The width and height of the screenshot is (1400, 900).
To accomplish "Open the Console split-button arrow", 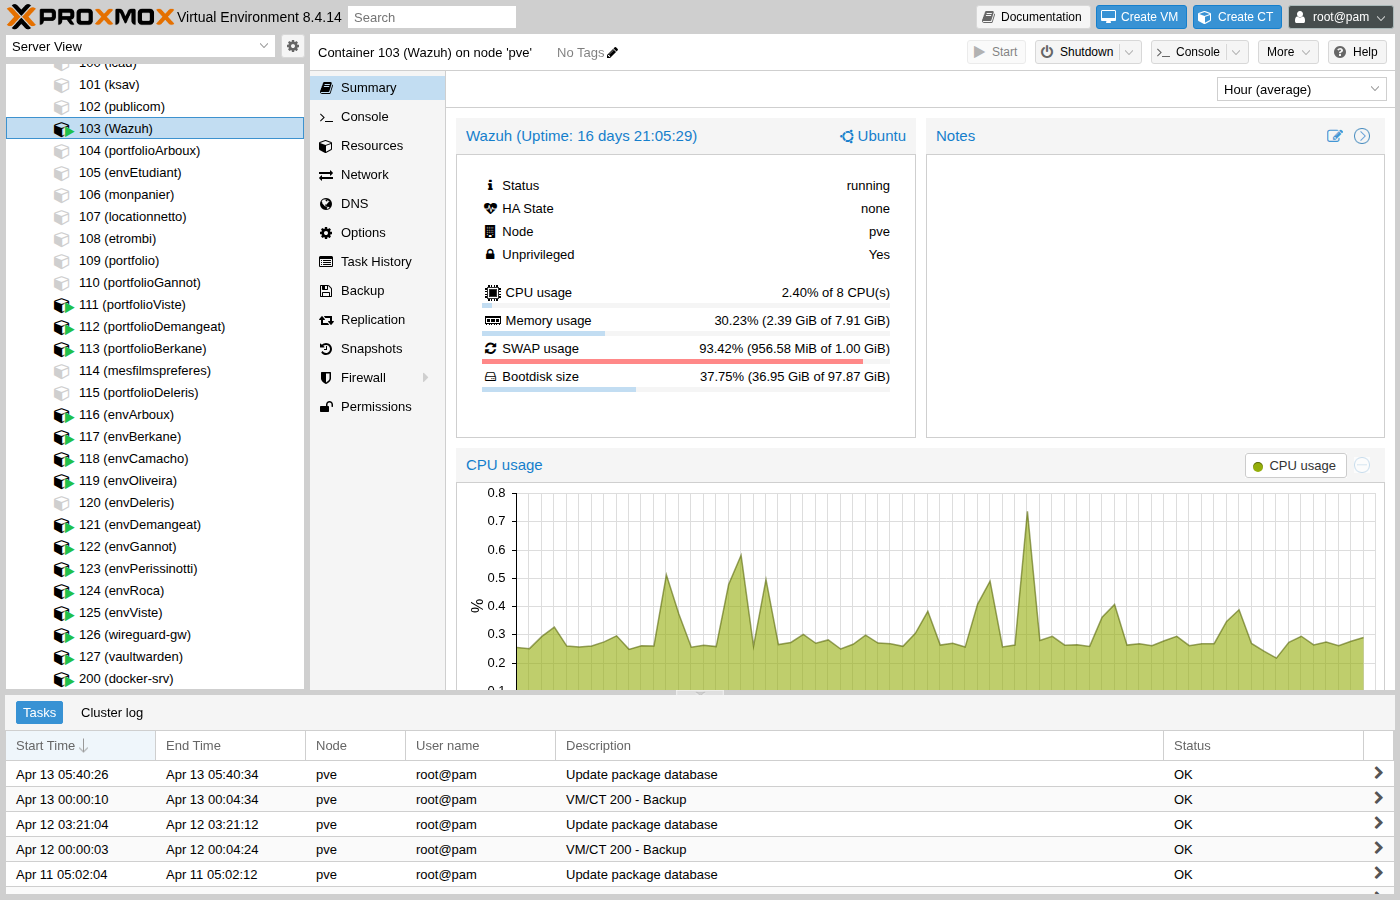I will coord(1237,52).
